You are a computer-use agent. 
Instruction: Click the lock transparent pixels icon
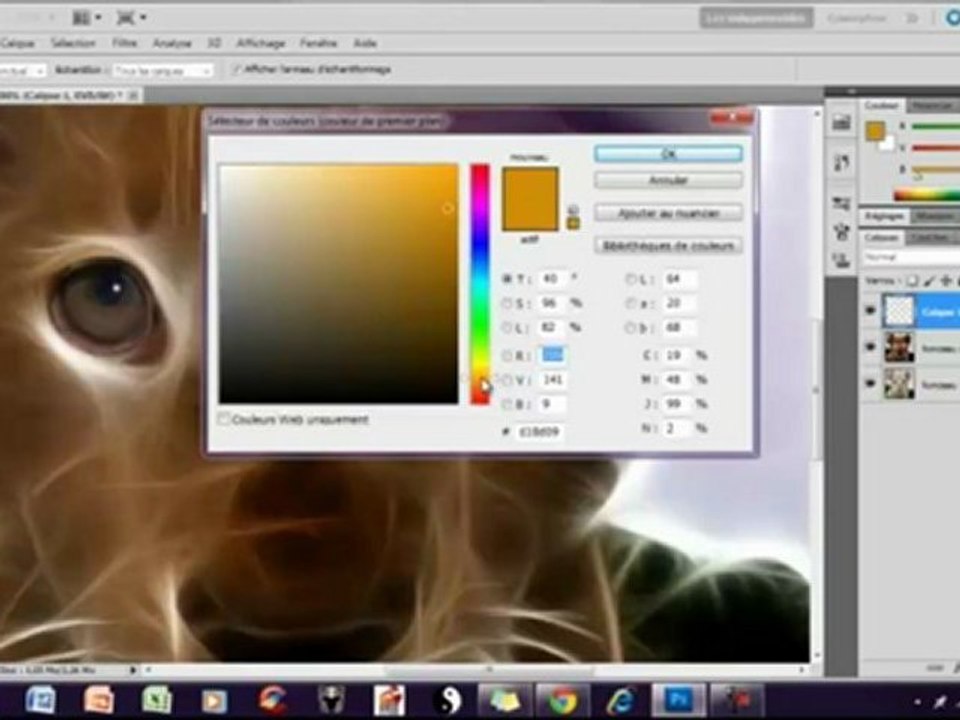tap(912, 281)
